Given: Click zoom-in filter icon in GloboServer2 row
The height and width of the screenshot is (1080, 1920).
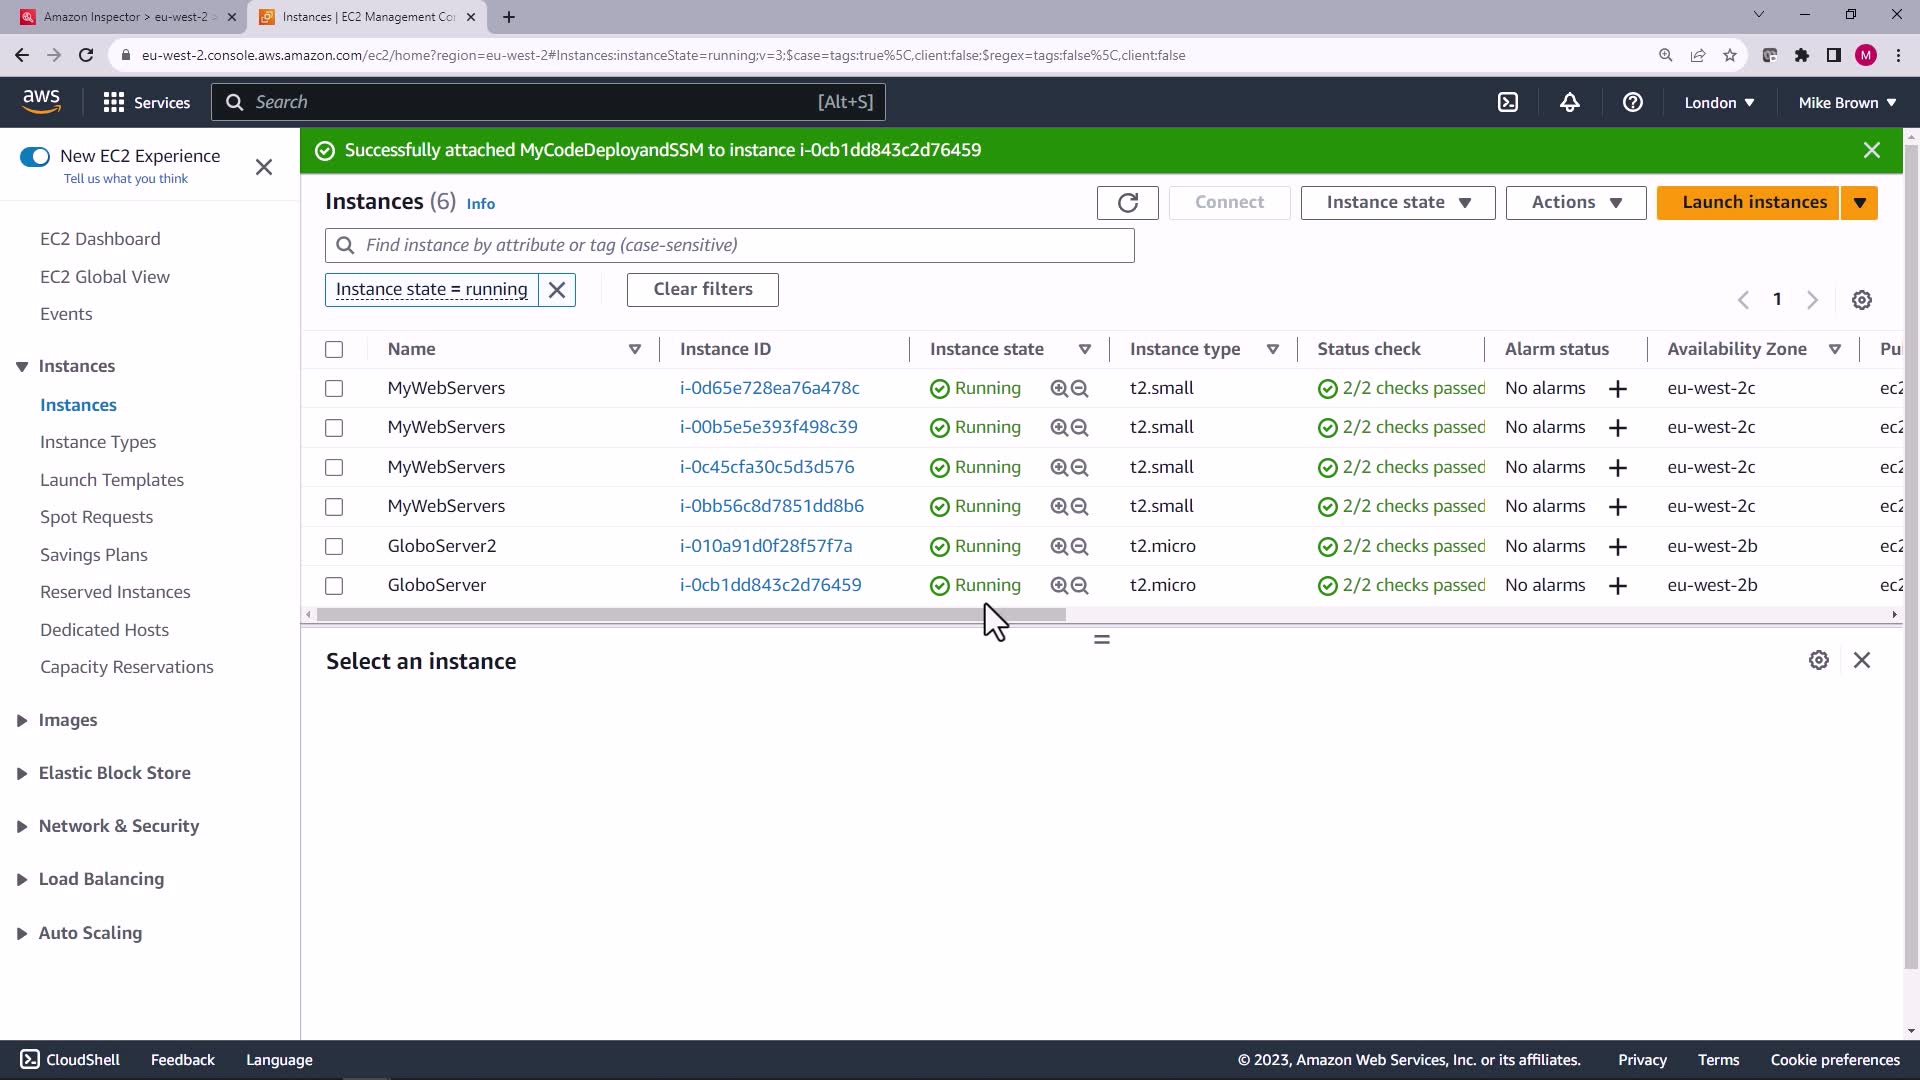Looking at the screenshot, I should click(1058, 547).
